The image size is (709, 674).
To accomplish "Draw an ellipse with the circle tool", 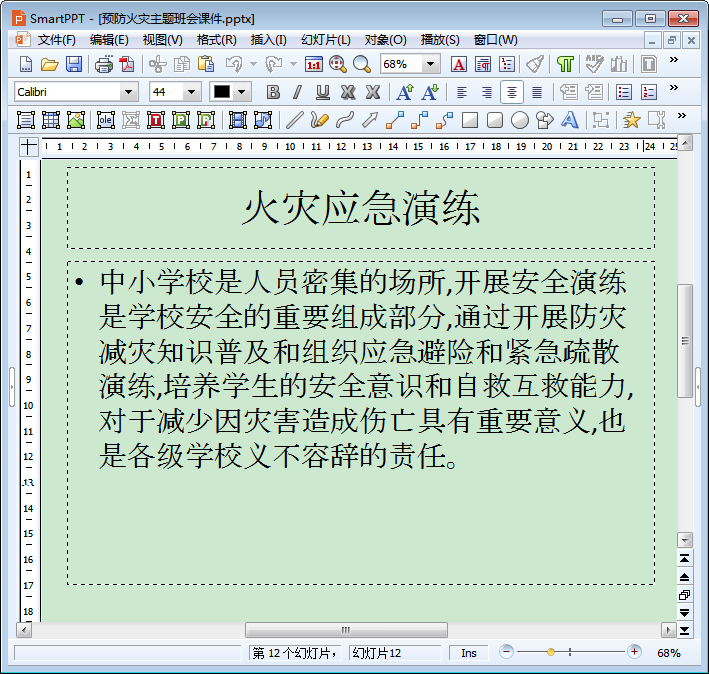I will (x=520, y=120).
